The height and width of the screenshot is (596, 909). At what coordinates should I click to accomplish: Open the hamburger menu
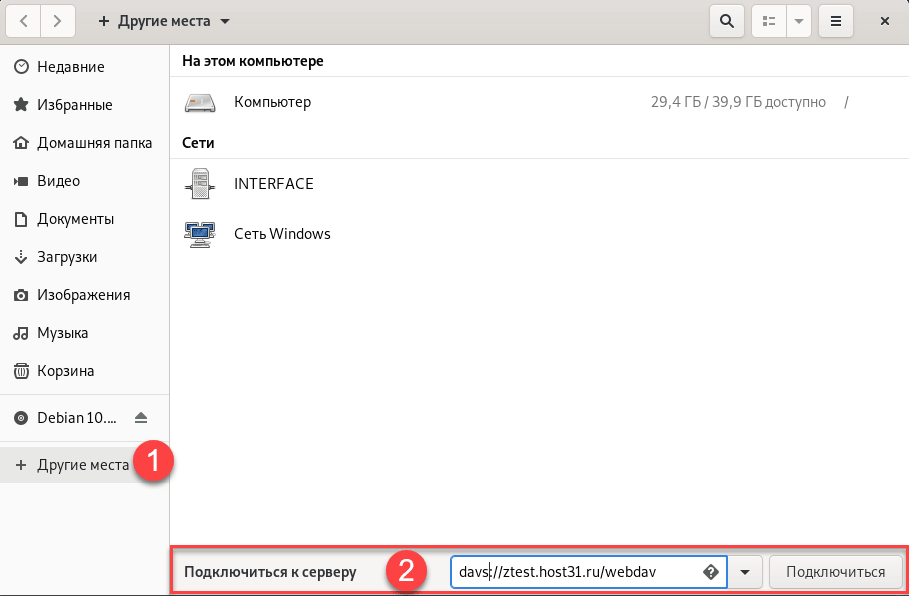[835, 21]
